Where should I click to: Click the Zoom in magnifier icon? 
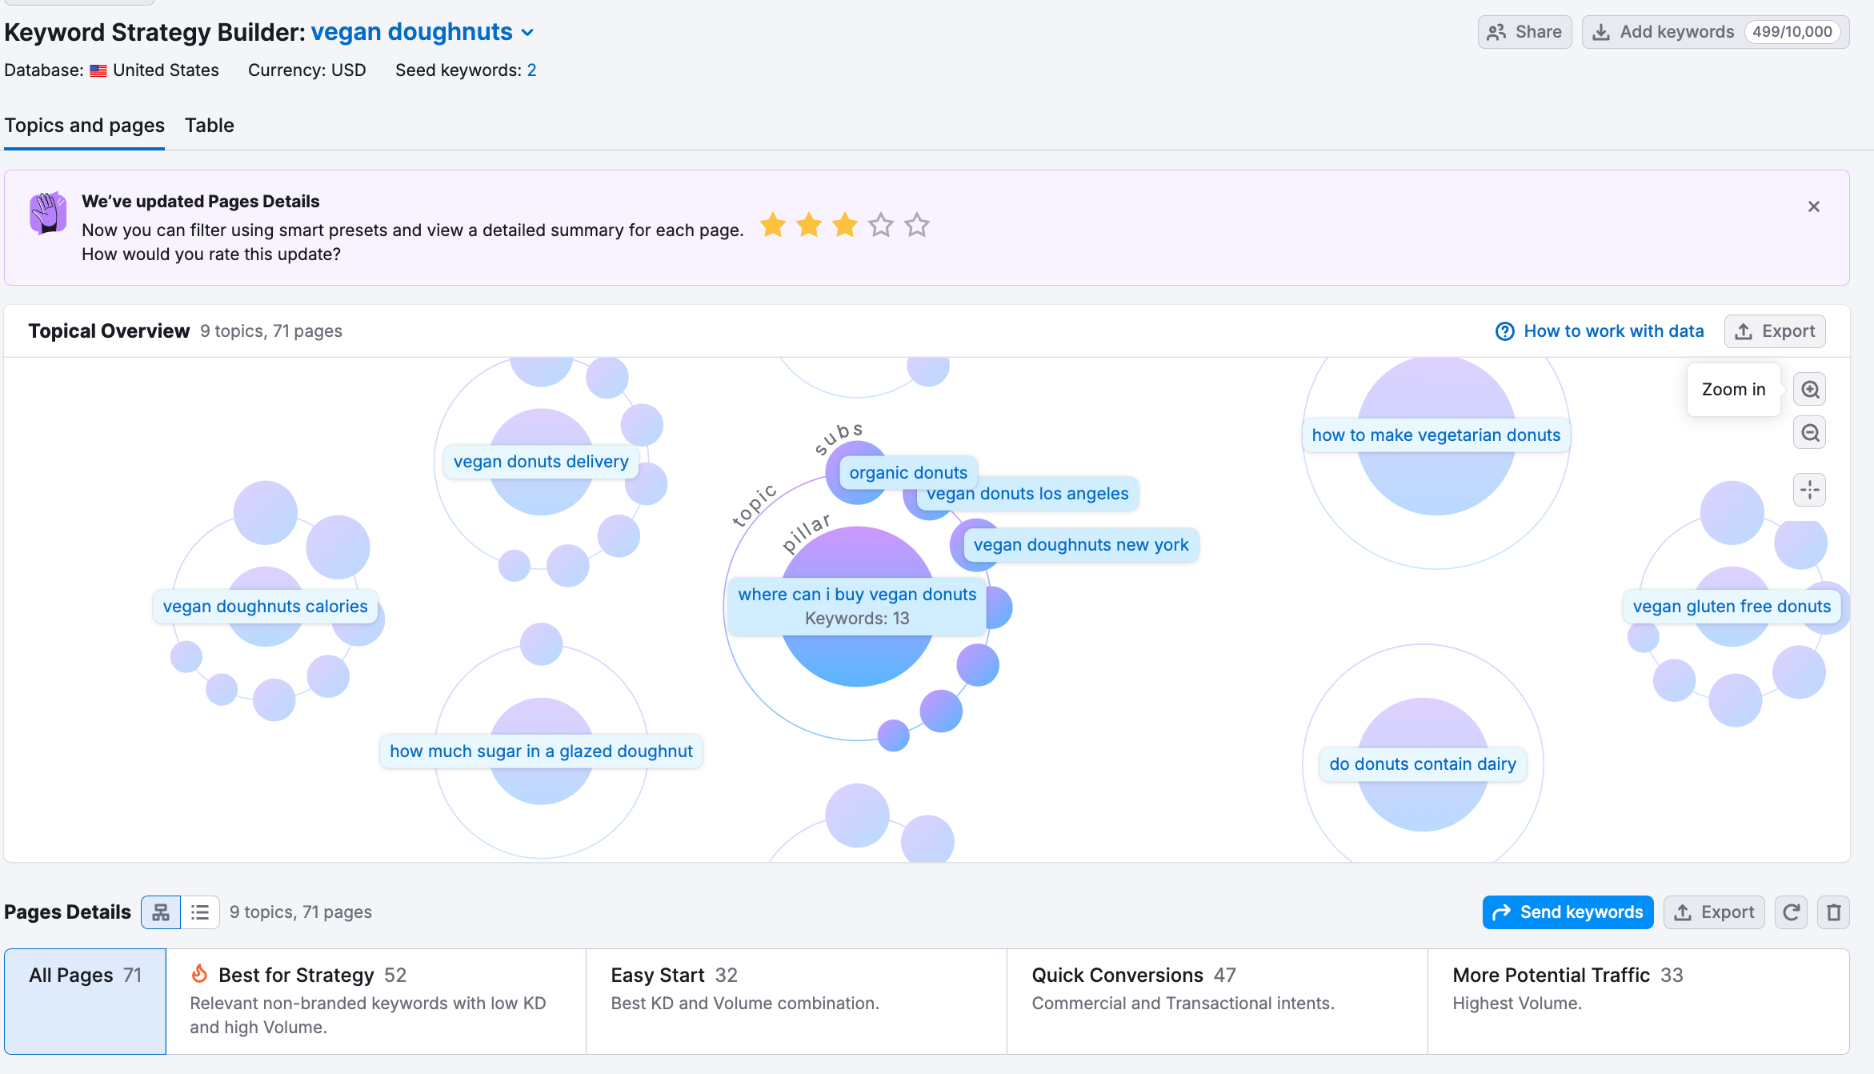[x=1810, y=390]
